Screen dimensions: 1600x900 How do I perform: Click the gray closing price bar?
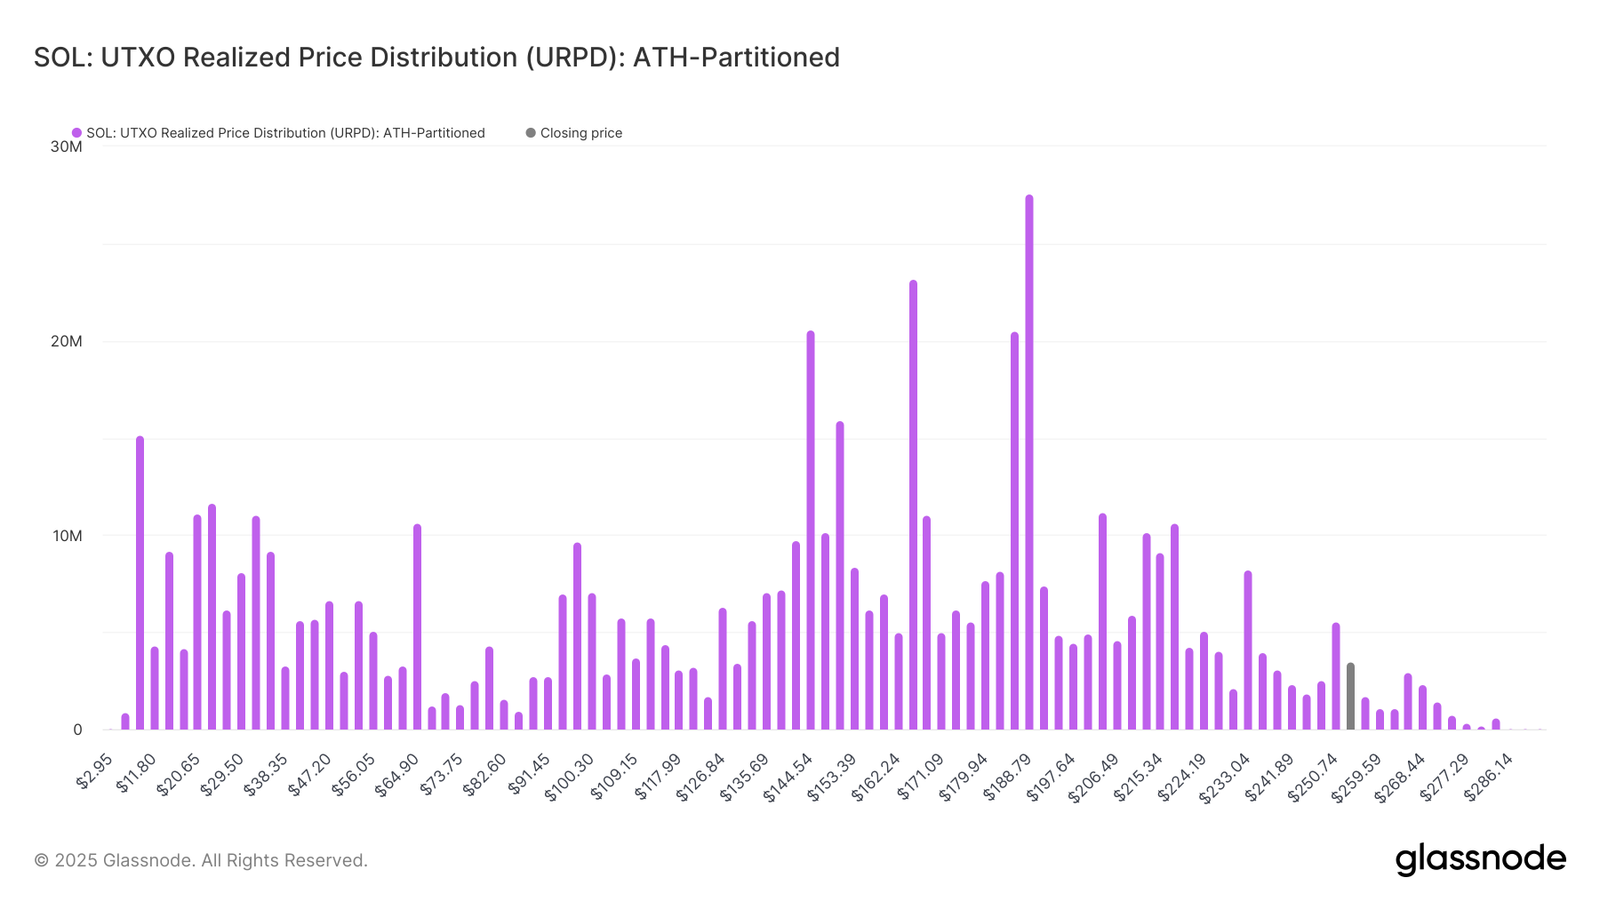(1350, 696)
